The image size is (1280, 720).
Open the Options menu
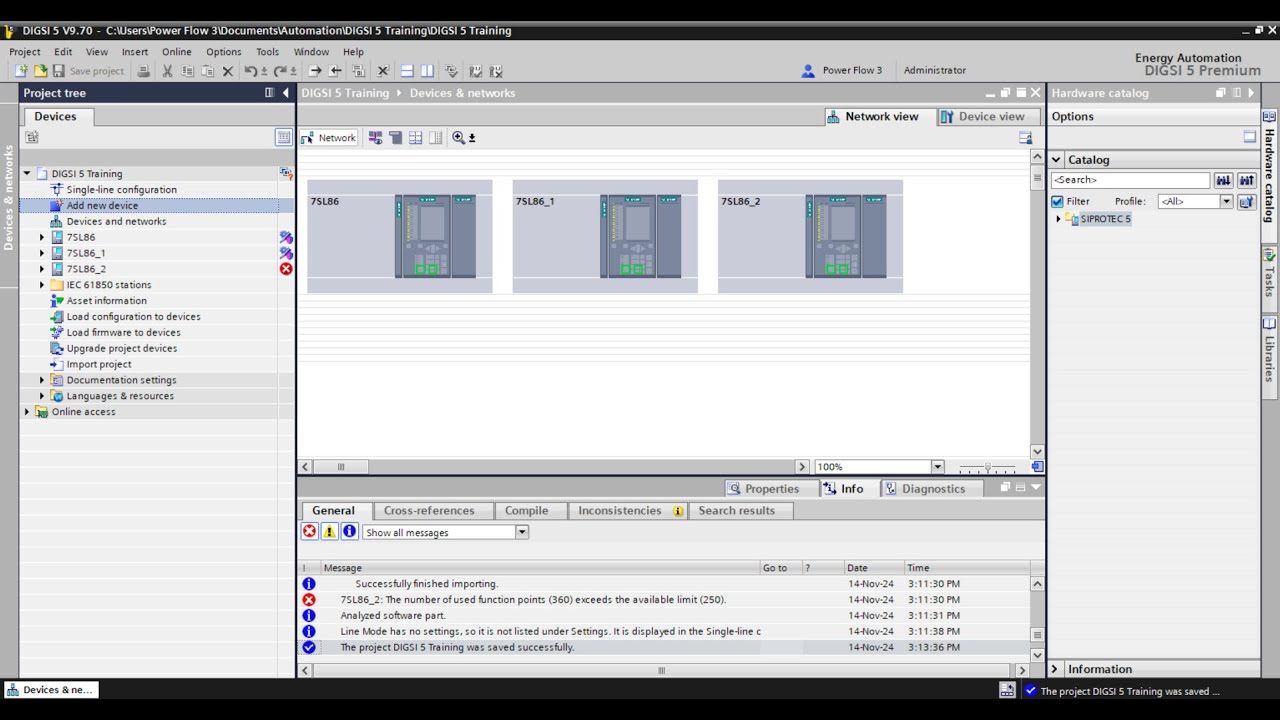click(224, 52)
